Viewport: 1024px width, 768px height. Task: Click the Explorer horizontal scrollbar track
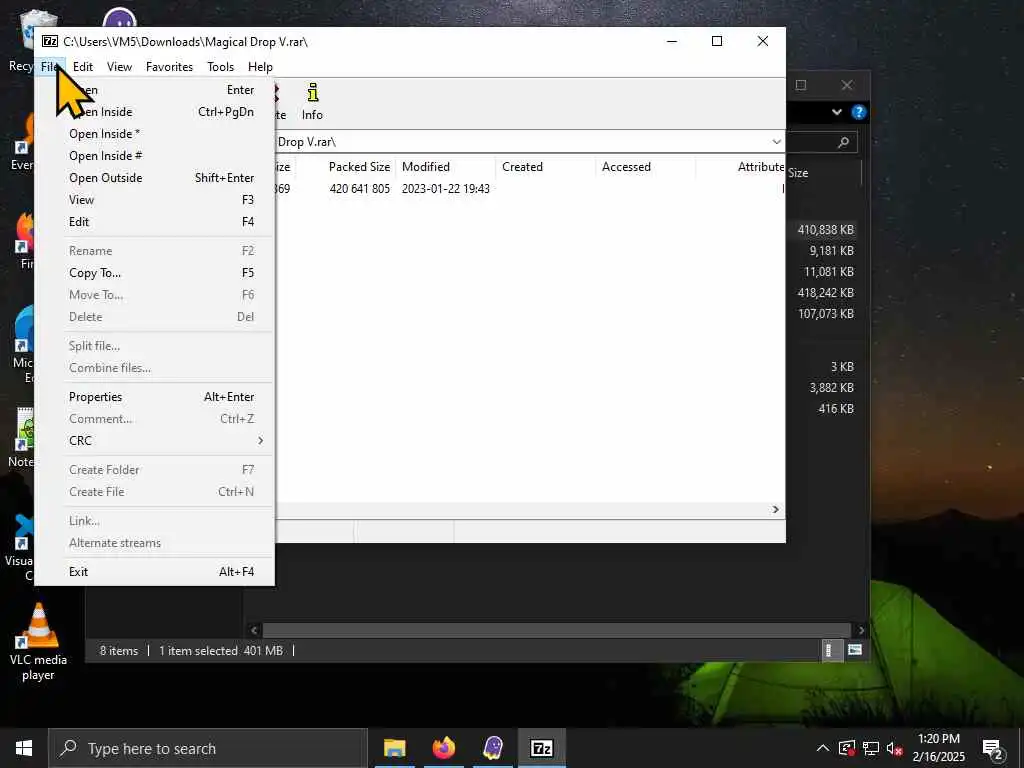click(x=558, y=630)
